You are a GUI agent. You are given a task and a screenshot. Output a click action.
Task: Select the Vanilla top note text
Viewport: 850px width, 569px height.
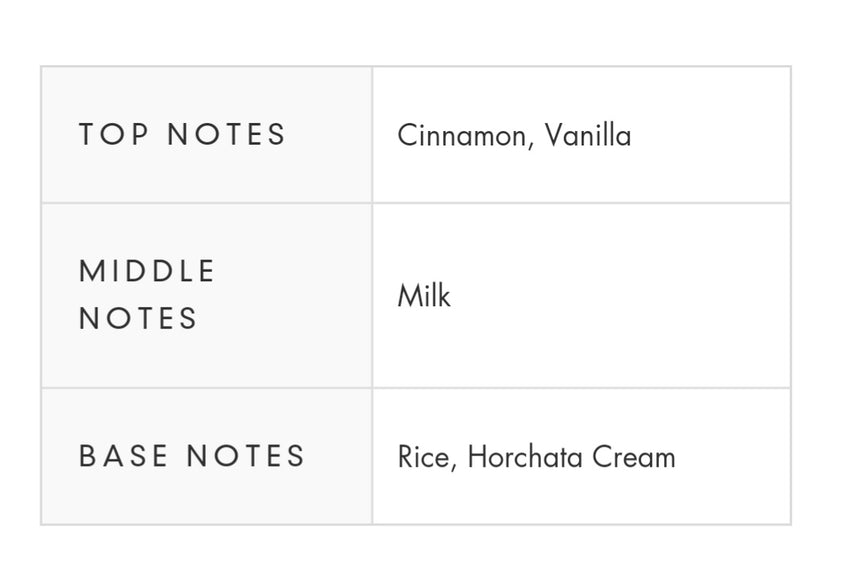pyautogui.click(x=588, y=135)
